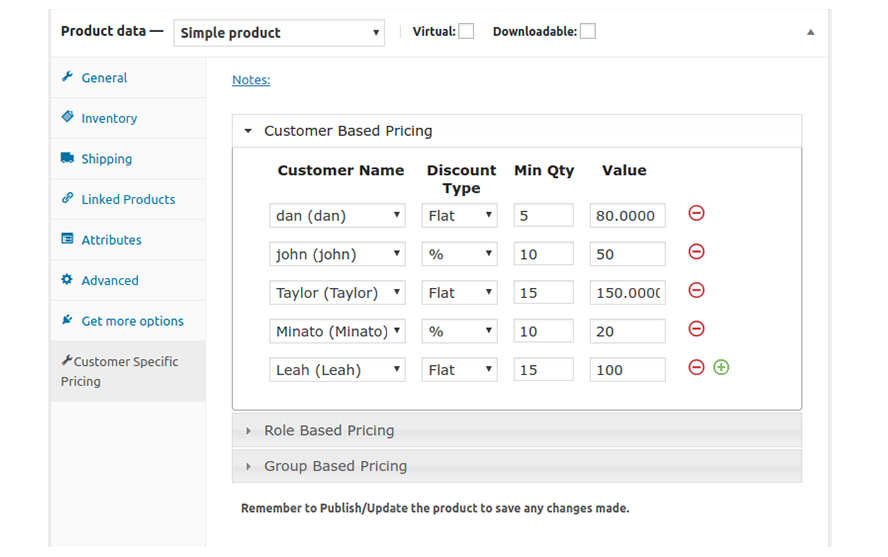Open the Leah customer name dropdown
Screen dimensions: 888x557
point(337,370)
